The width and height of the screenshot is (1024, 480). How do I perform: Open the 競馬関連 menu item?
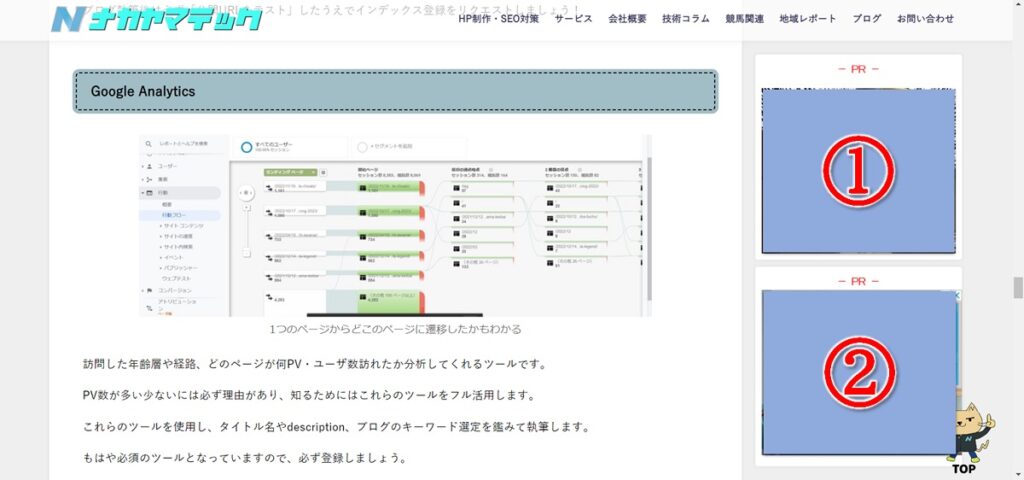pyautogui.click(x=744, y=18)
